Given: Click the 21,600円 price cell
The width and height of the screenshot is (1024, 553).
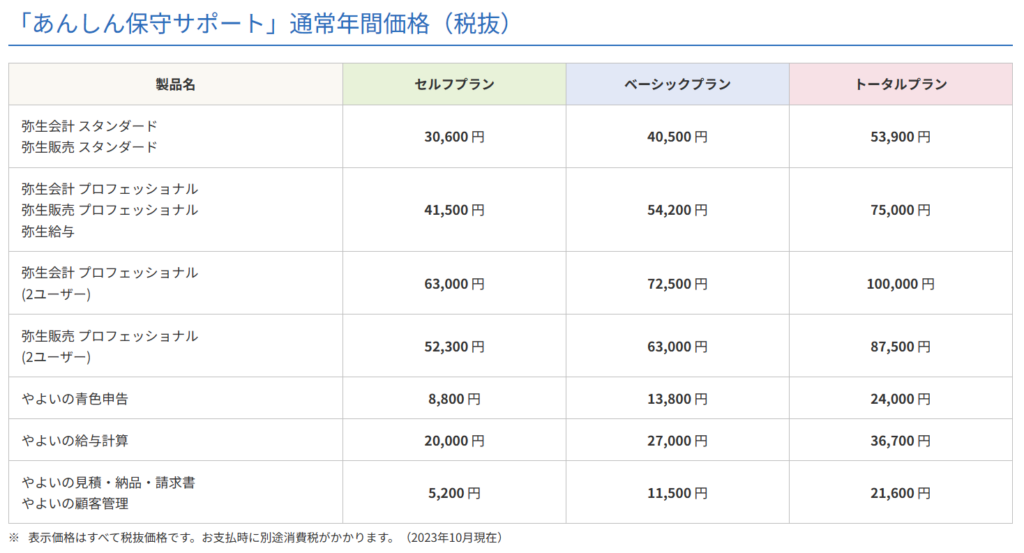Looking at the screenshot, I should [x=901, y=493].
